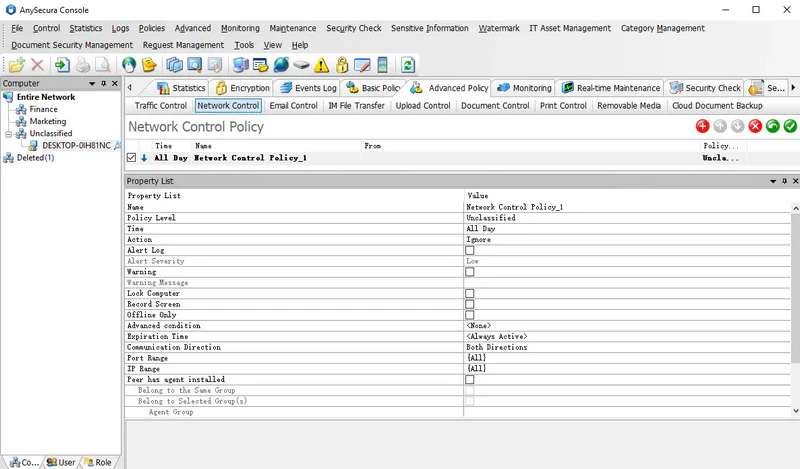Image resolution: width=800 pixels, height=469 pixels.
Task: Click the yellow warning triangle toolbar icon
Action: point(321,65)
